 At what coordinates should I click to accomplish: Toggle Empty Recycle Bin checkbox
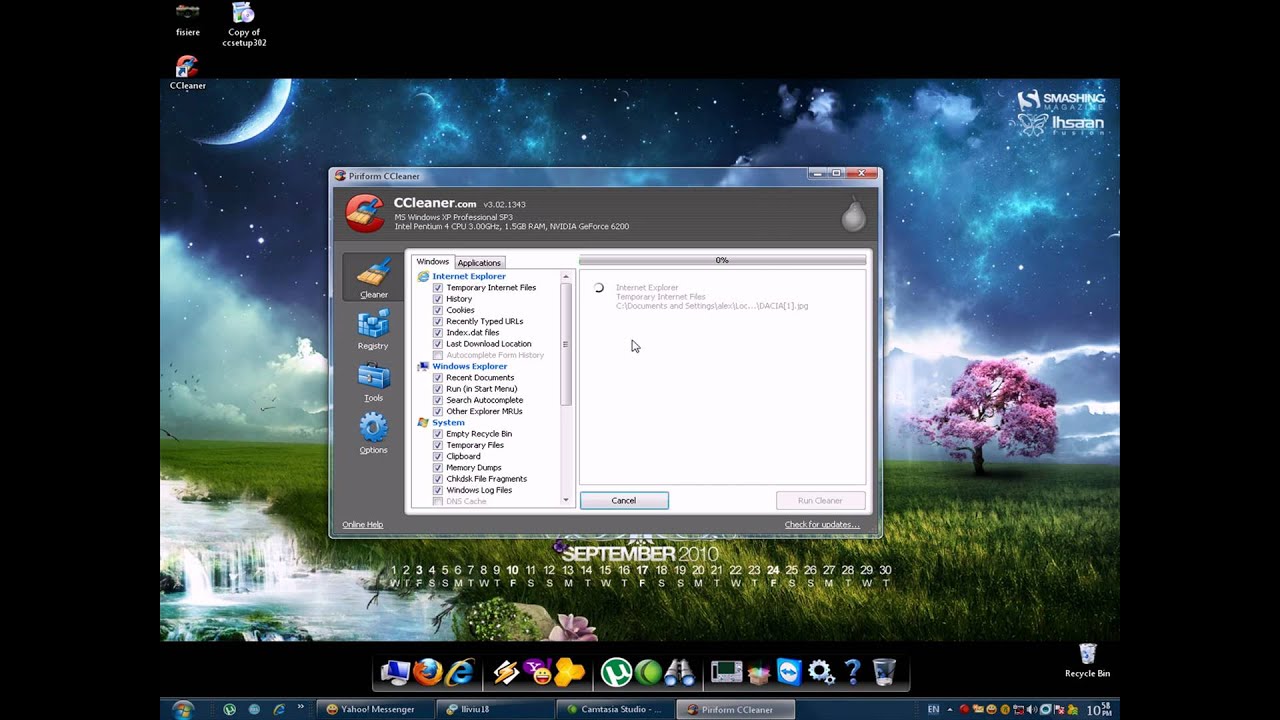(438, 434)
